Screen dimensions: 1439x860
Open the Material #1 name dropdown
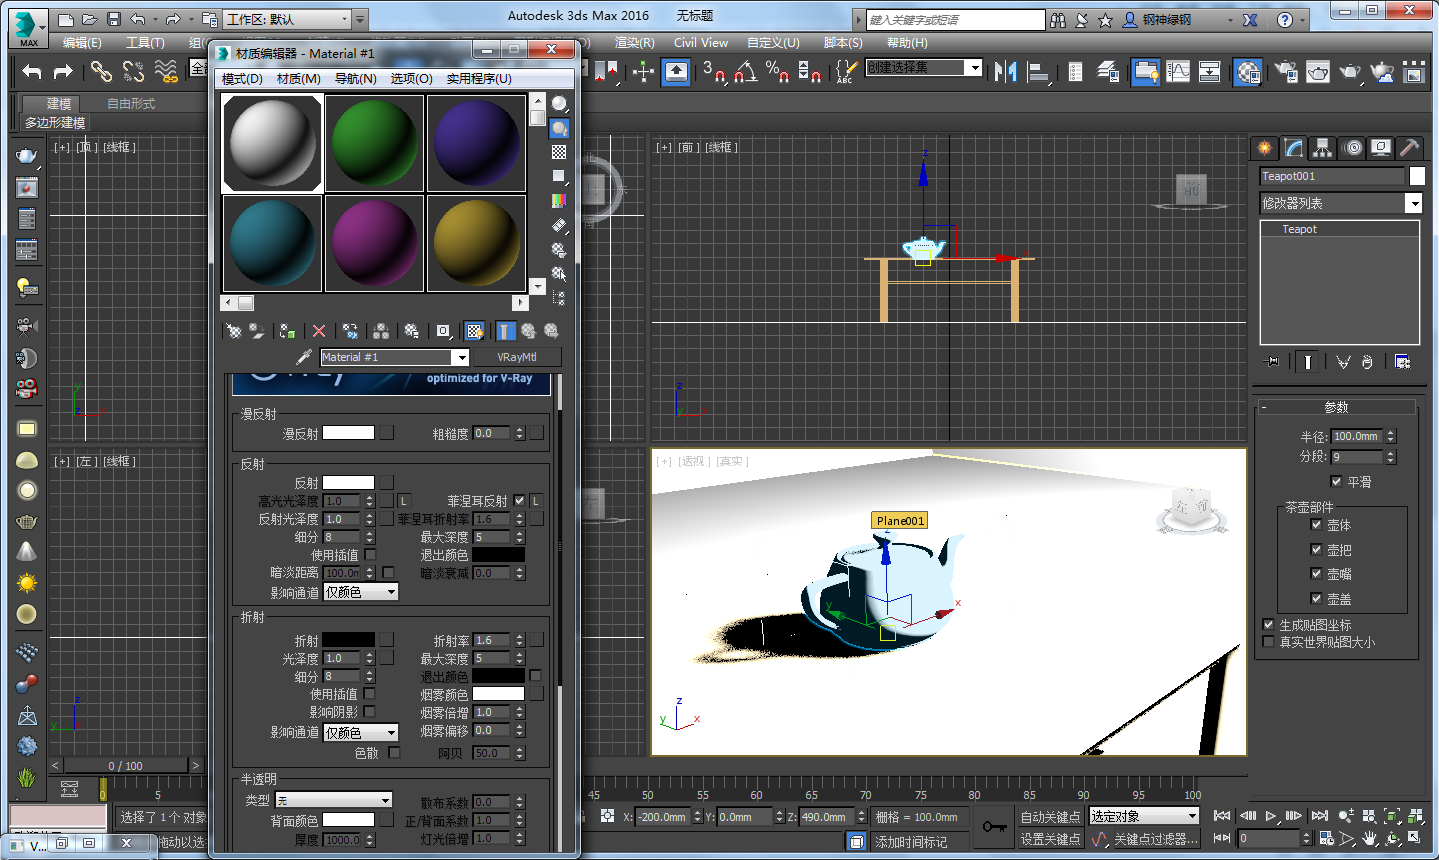click(461, 357)
